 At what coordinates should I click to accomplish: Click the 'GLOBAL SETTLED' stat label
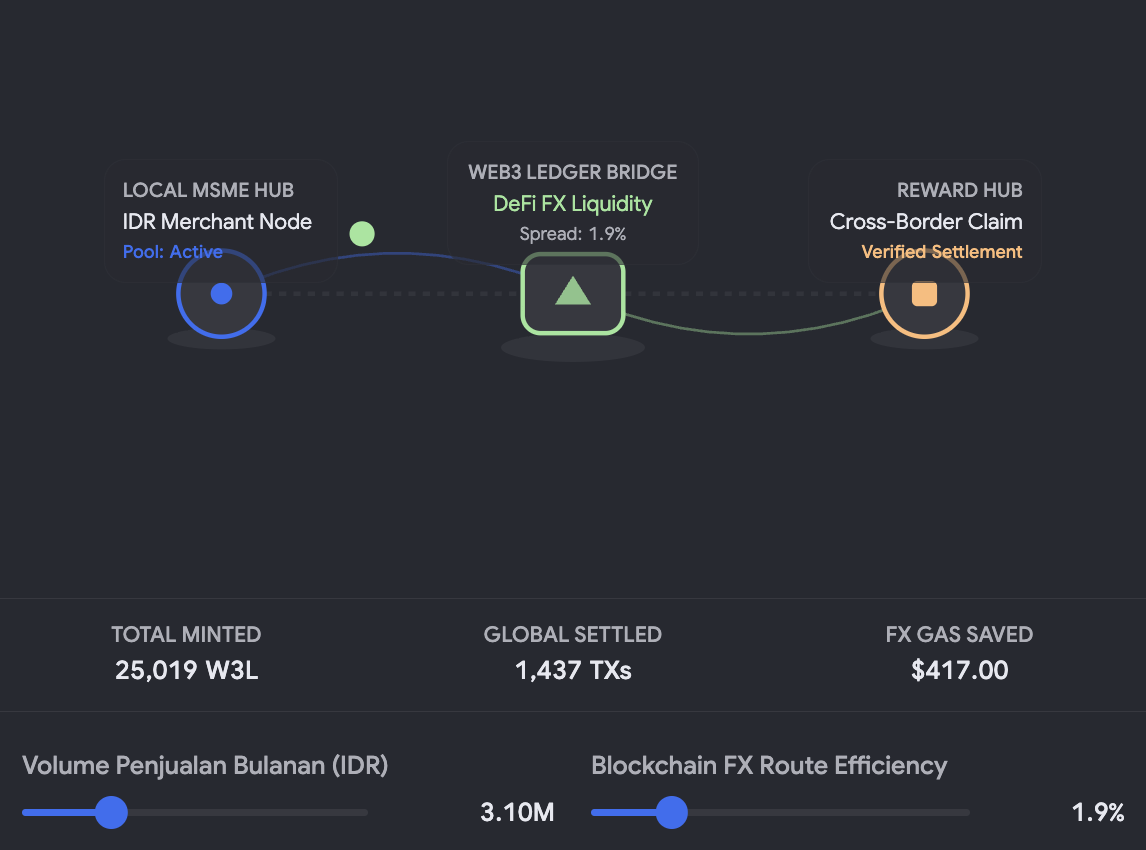point(573,634)
